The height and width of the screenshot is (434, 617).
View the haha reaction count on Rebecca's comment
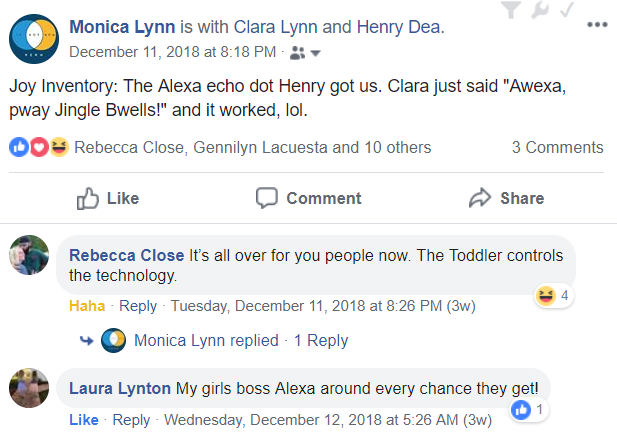554,295
